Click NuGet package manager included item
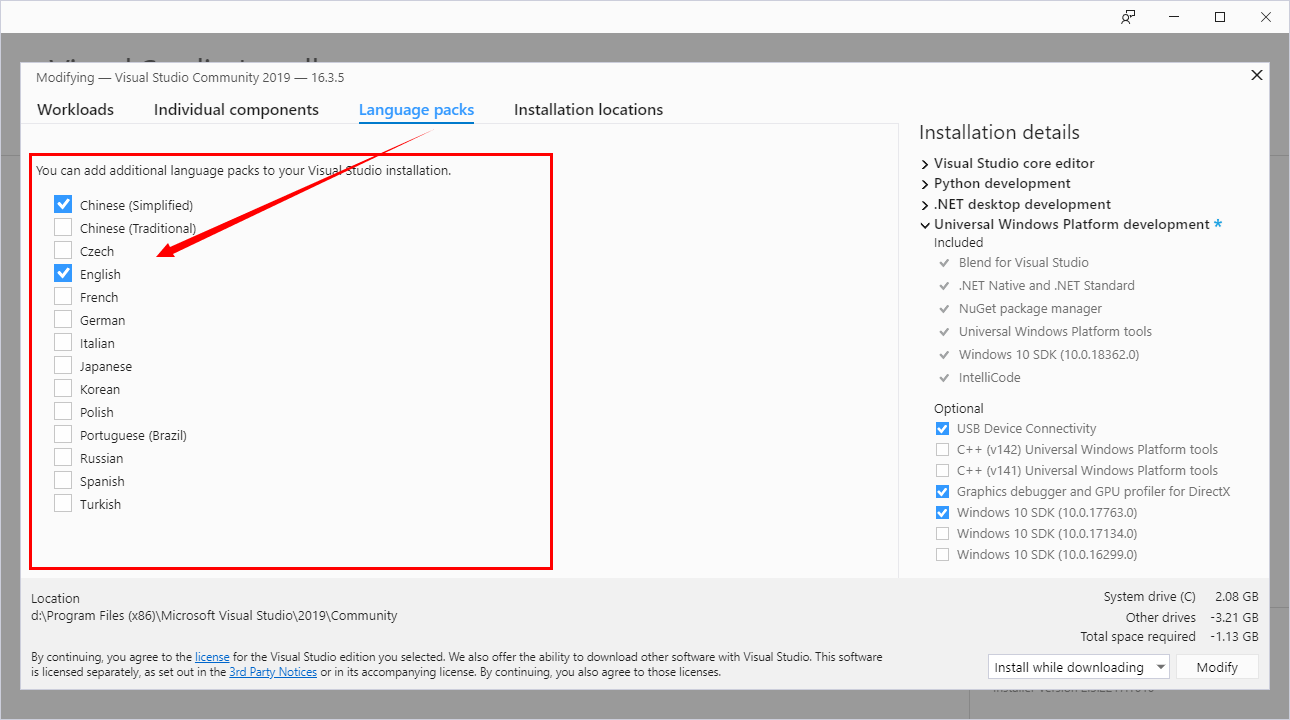Image resolution: width=1290 pixels, height=720 pixels. tap(1030, 309)
